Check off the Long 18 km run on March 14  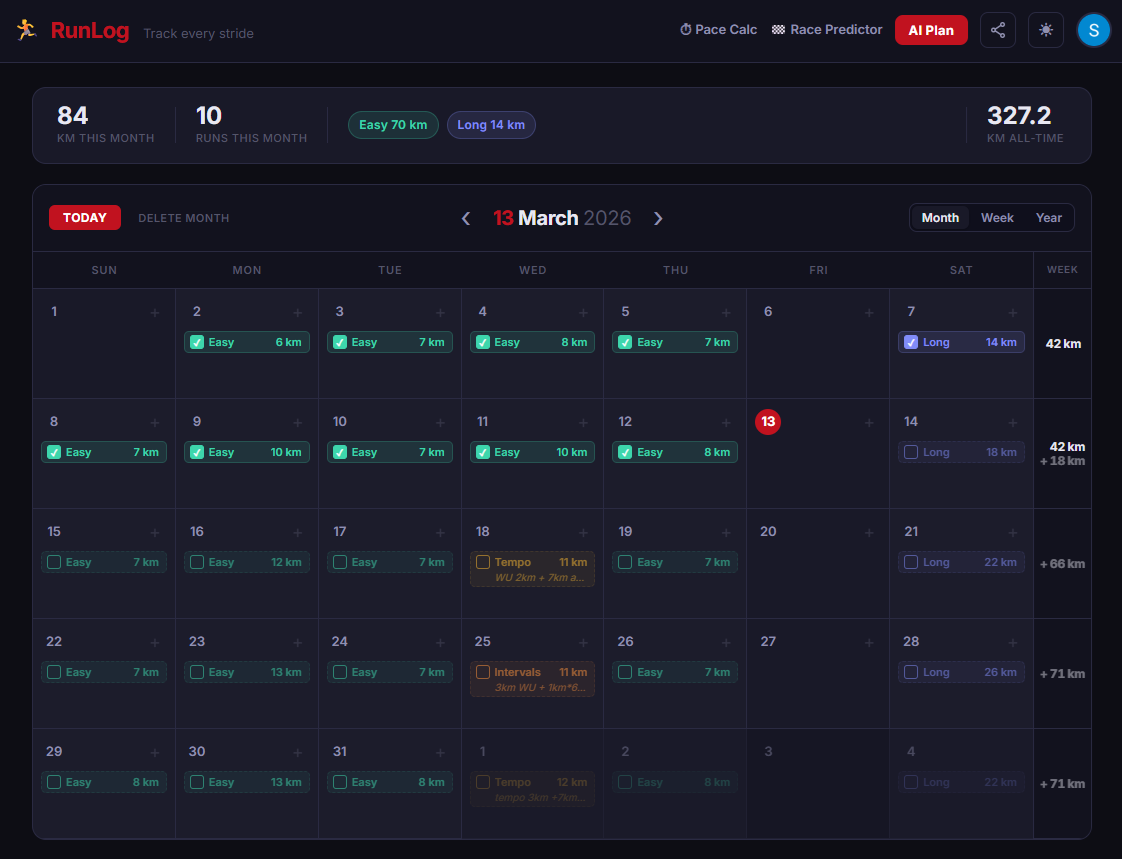(911, 452)
